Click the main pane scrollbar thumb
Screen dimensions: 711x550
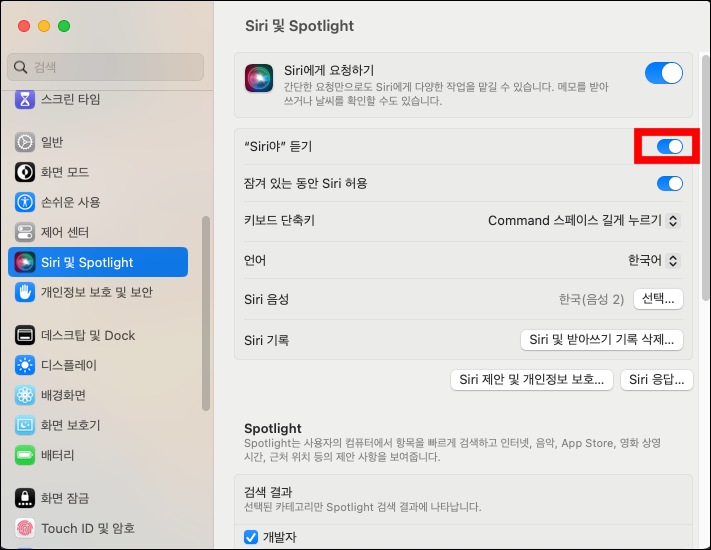(705, 178)
